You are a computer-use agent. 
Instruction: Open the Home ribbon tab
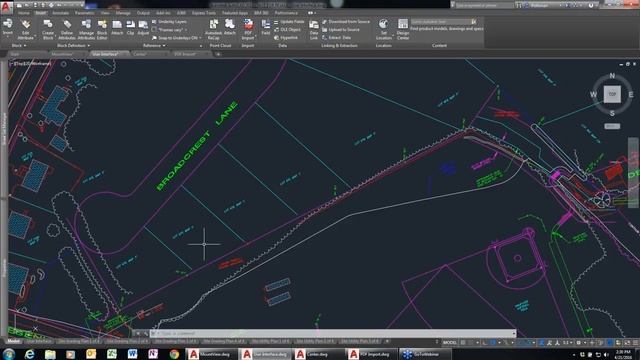click(24, 13)
